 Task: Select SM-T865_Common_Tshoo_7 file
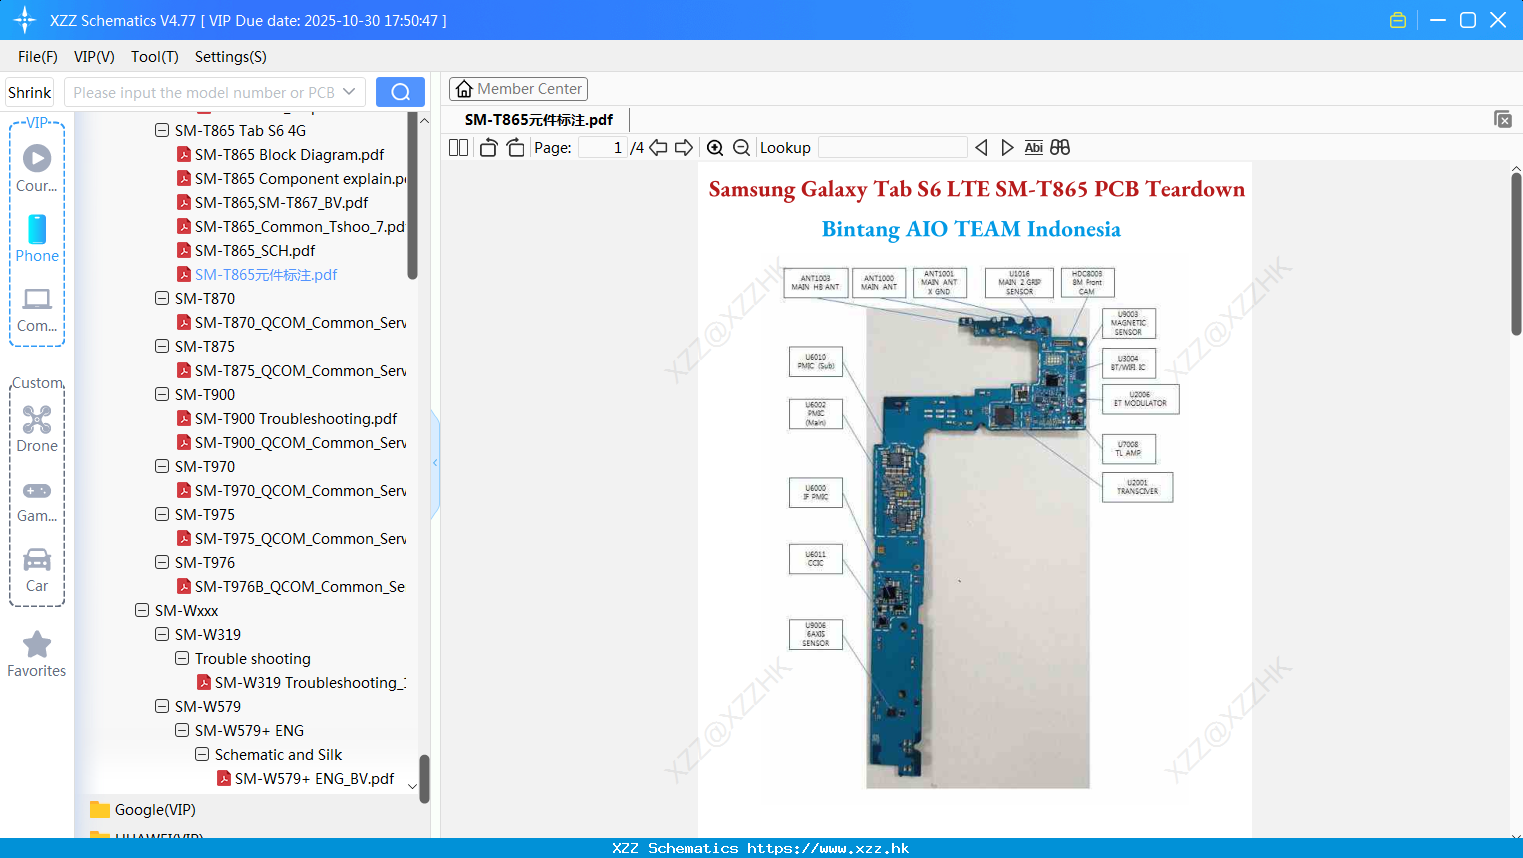pos(299,226)
